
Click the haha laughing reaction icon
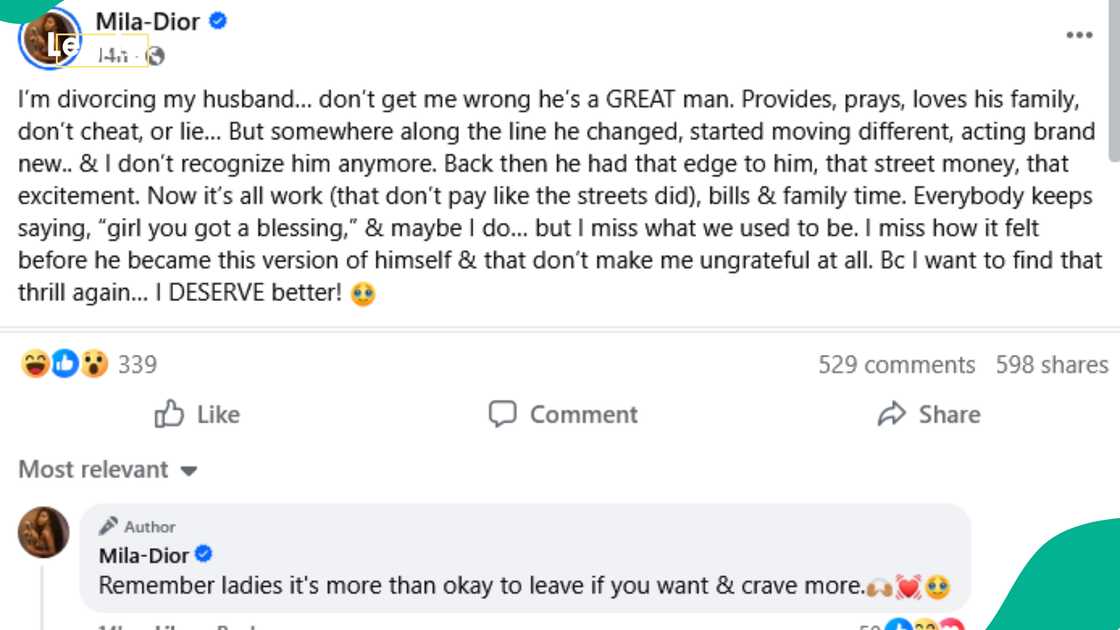point(34,363)
